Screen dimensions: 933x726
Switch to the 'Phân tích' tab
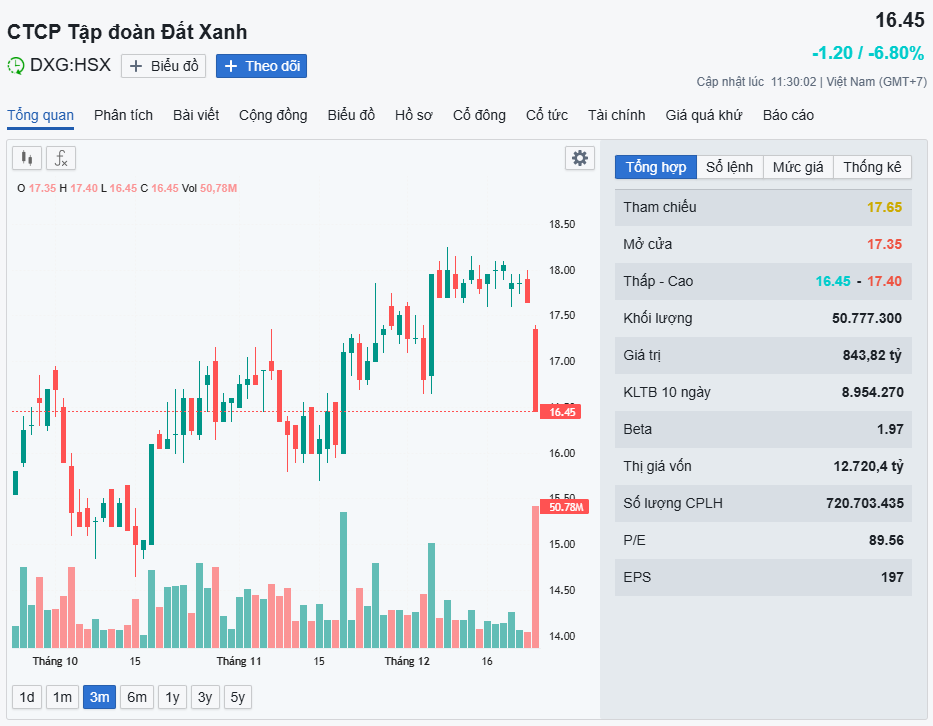coord(123,115)
